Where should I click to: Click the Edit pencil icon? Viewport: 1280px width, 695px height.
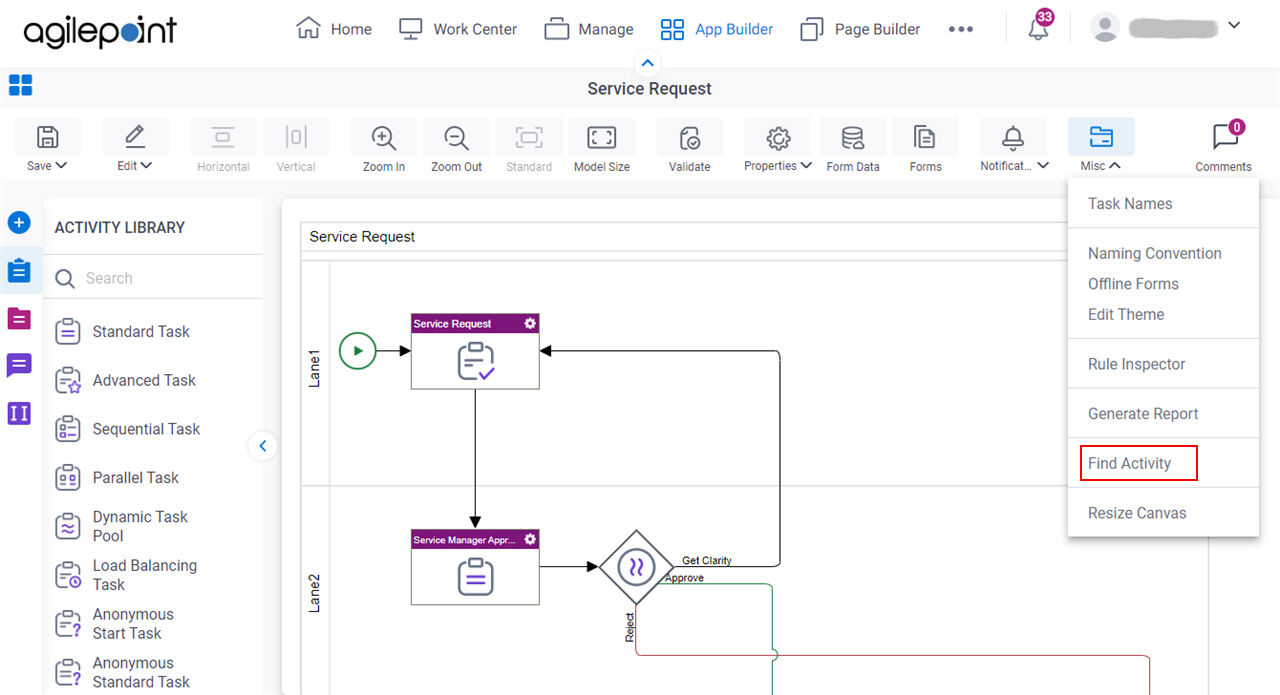[135, 137]
